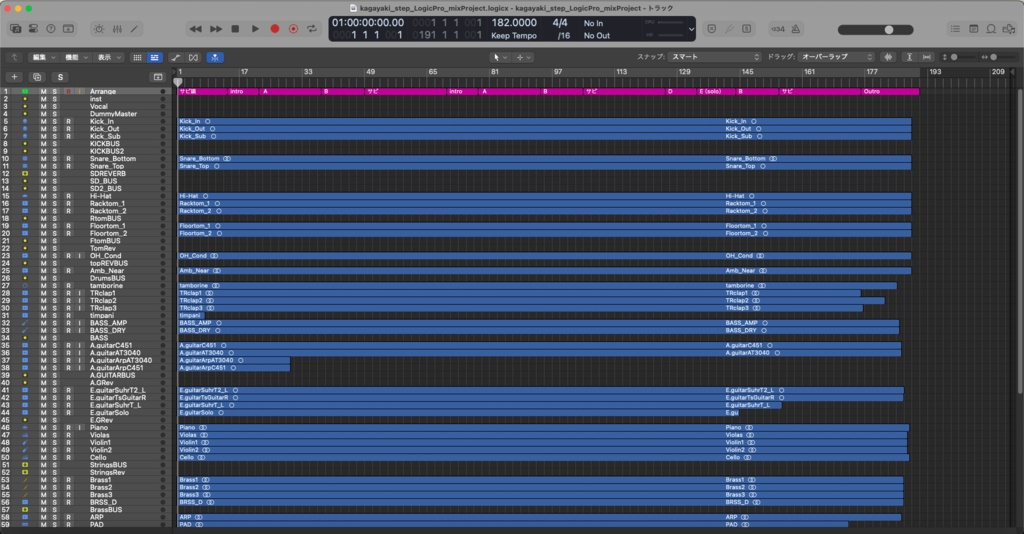Toggle the Flex show icon
The height and width of the screenshot is (534, 1024).
tap(193, 57)
